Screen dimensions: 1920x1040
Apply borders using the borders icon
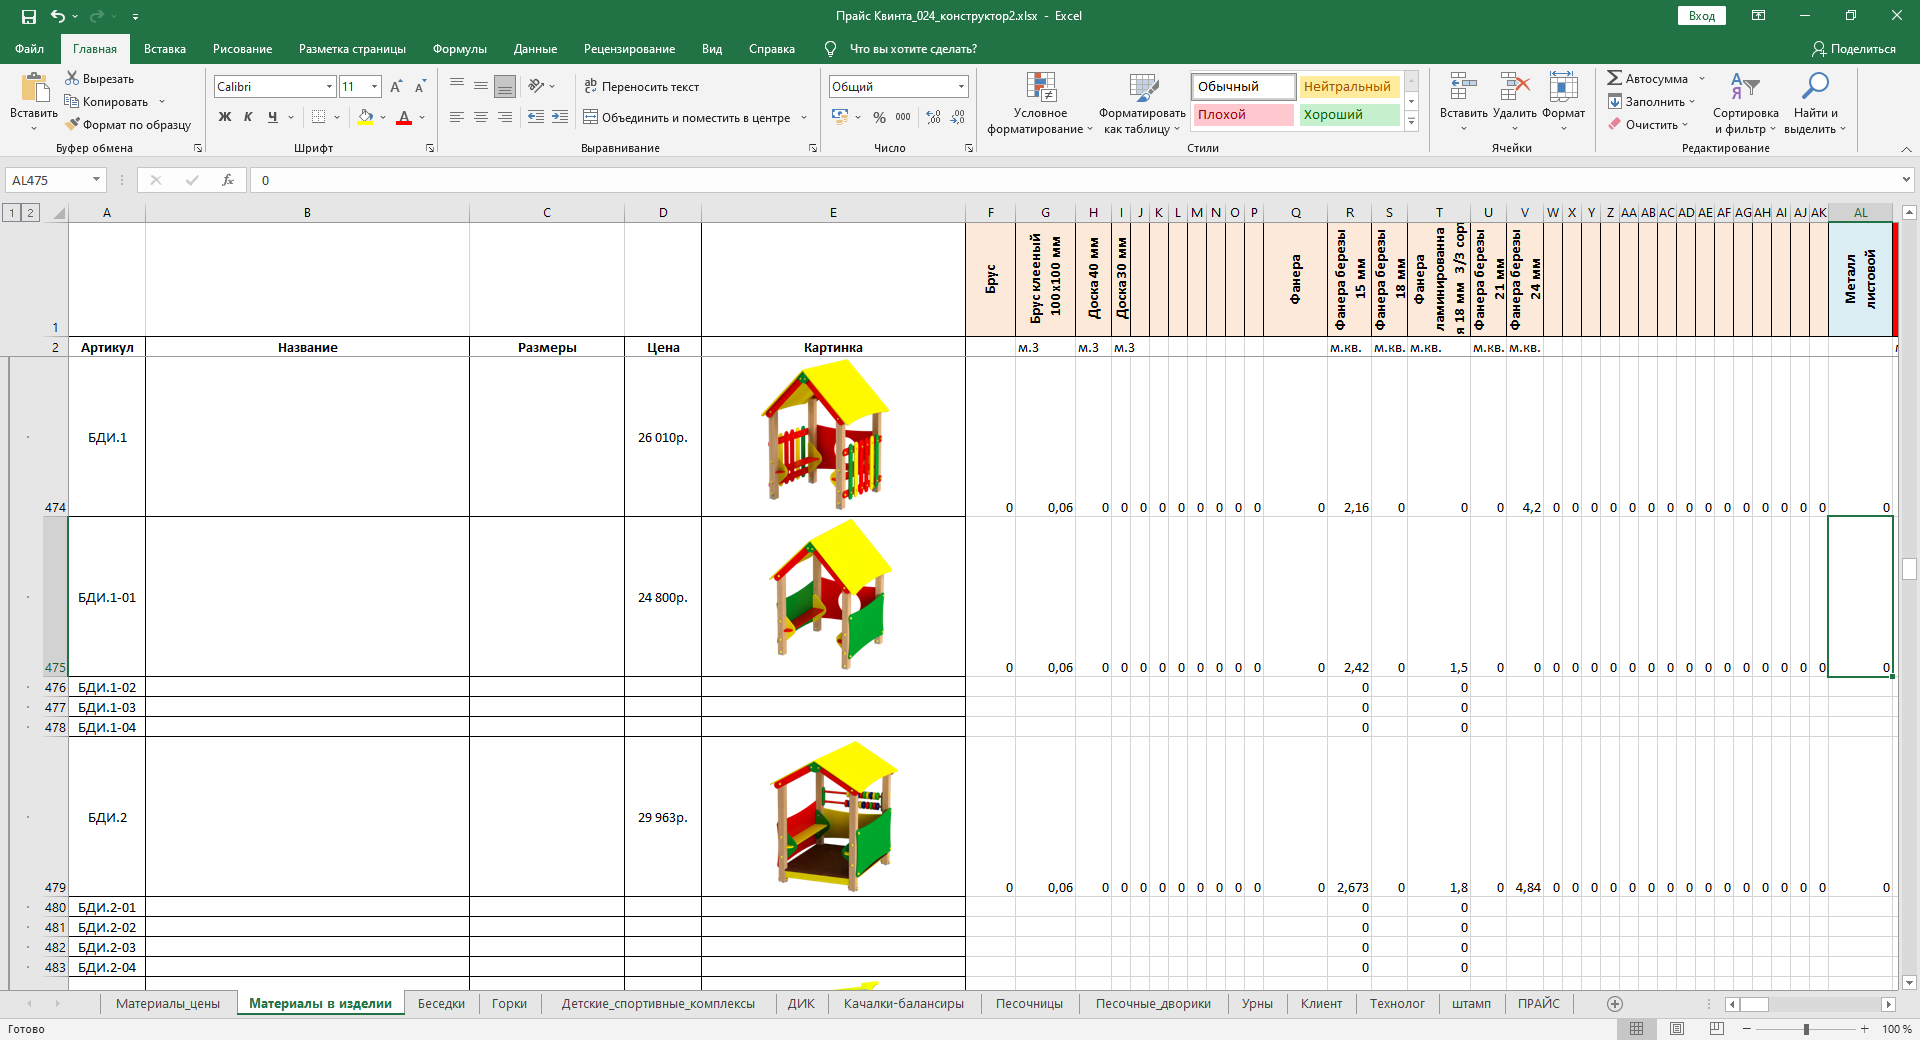pos(318,117)
